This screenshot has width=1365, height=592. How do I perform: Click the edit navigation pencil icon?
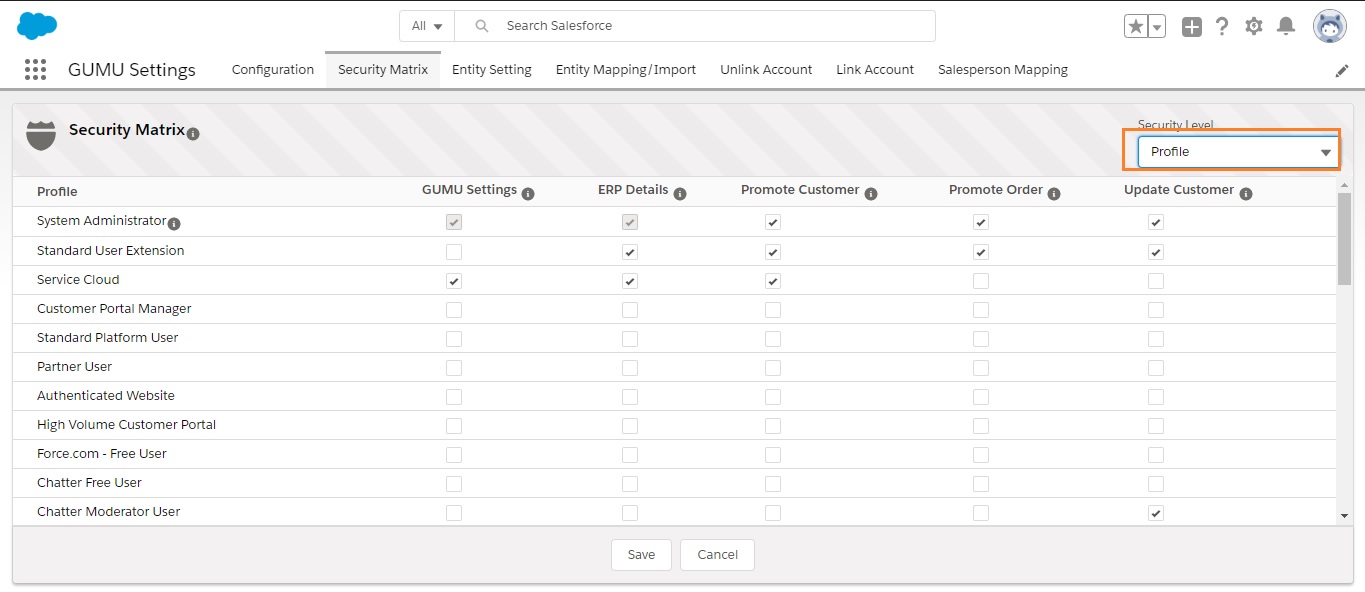(1342, 70)
